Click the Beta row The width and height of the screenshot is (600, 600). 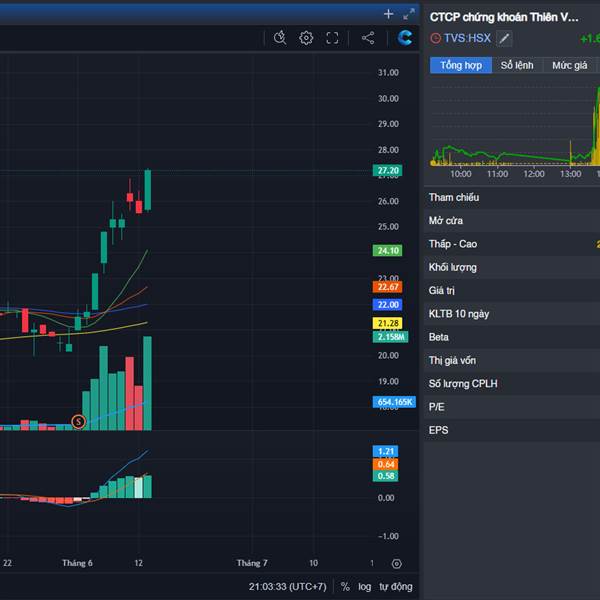[512, 337]
